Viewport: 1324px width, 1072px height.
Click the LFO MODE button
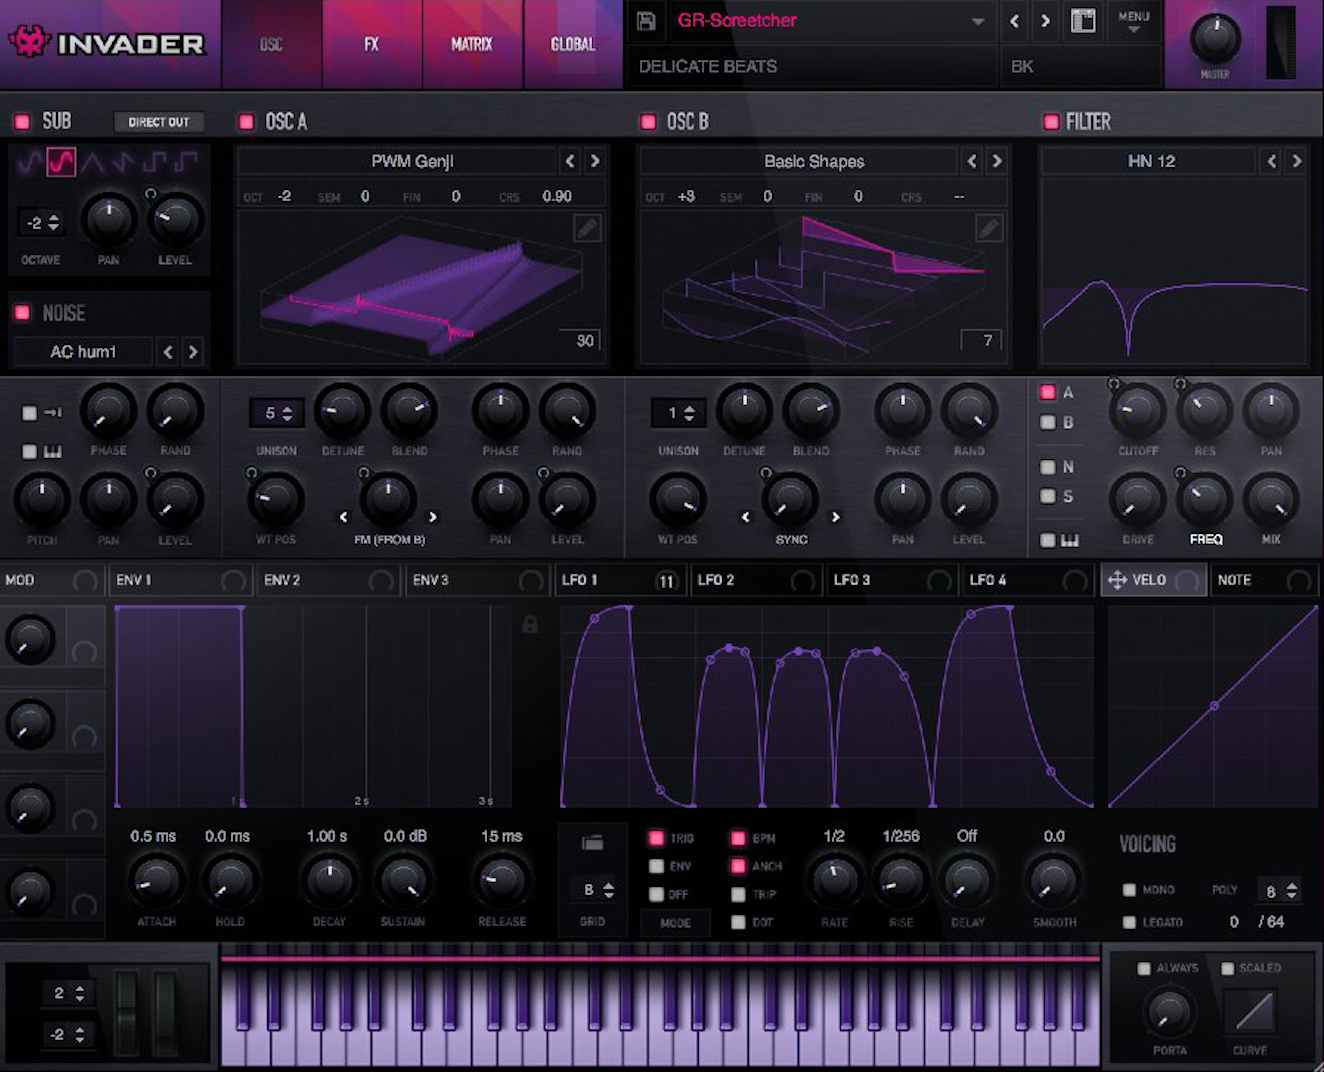[675, 923]
